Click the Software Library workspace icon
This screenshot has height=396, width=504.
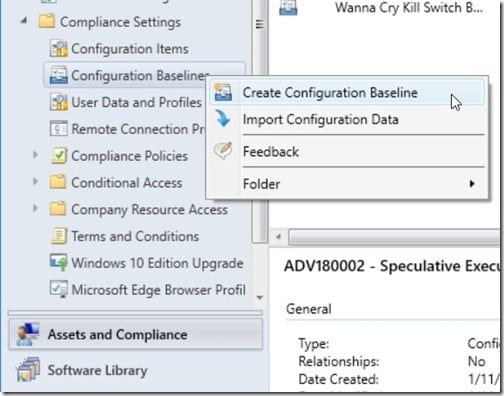(x=28, y=370)
